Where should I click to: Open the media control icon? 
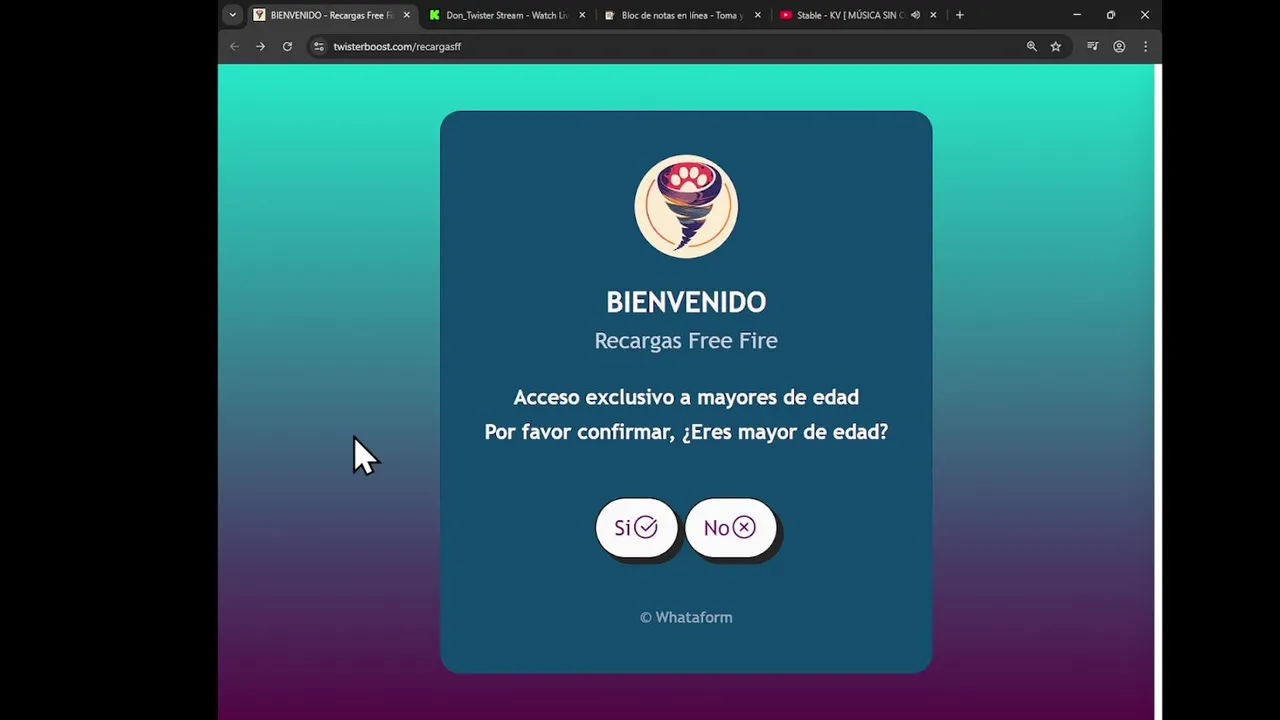(1092, 46)
